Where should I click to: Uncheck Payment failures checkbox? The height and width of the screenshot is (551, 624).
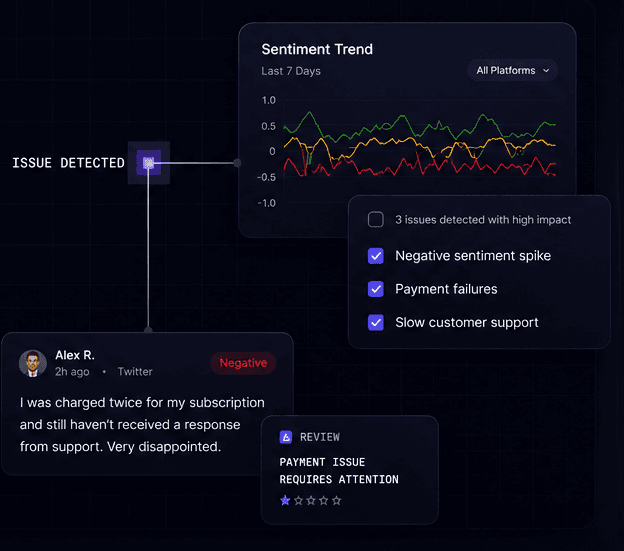(x=376, y=289)
